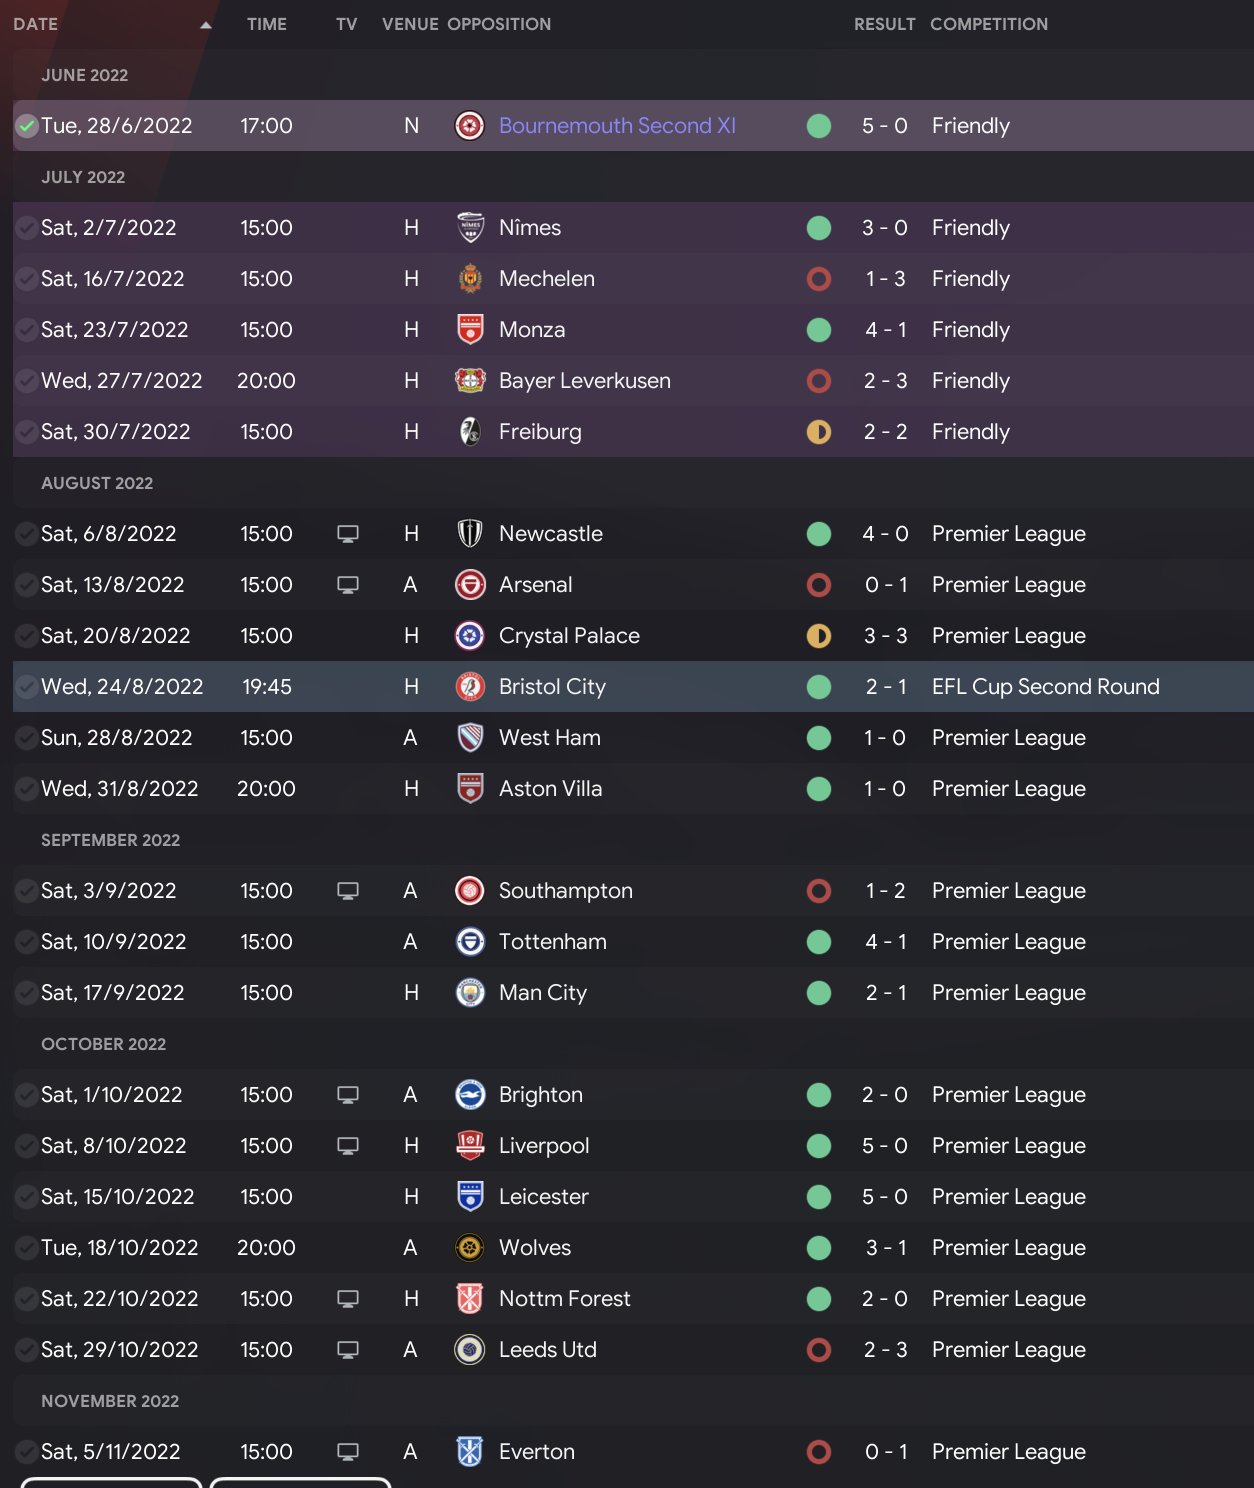Click the green win indicator for Tottenham match
The image size is (1254, 1488).
tap(819, 942)
